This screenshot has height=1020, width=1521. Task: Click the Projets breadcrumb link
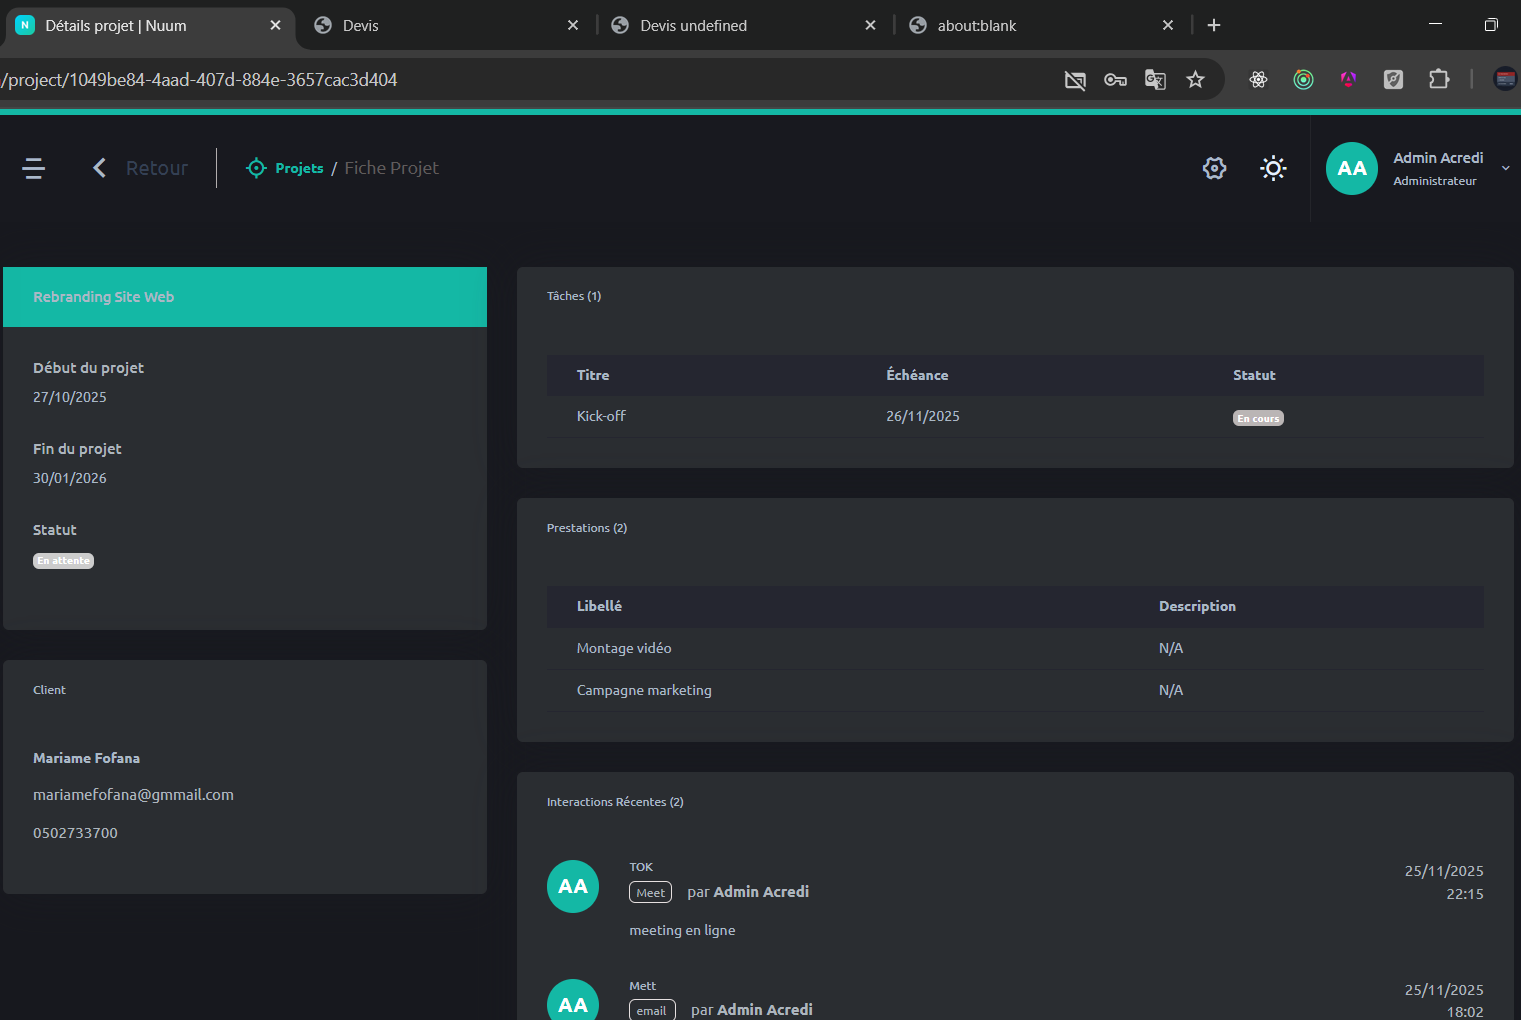(x=299, y=168)
